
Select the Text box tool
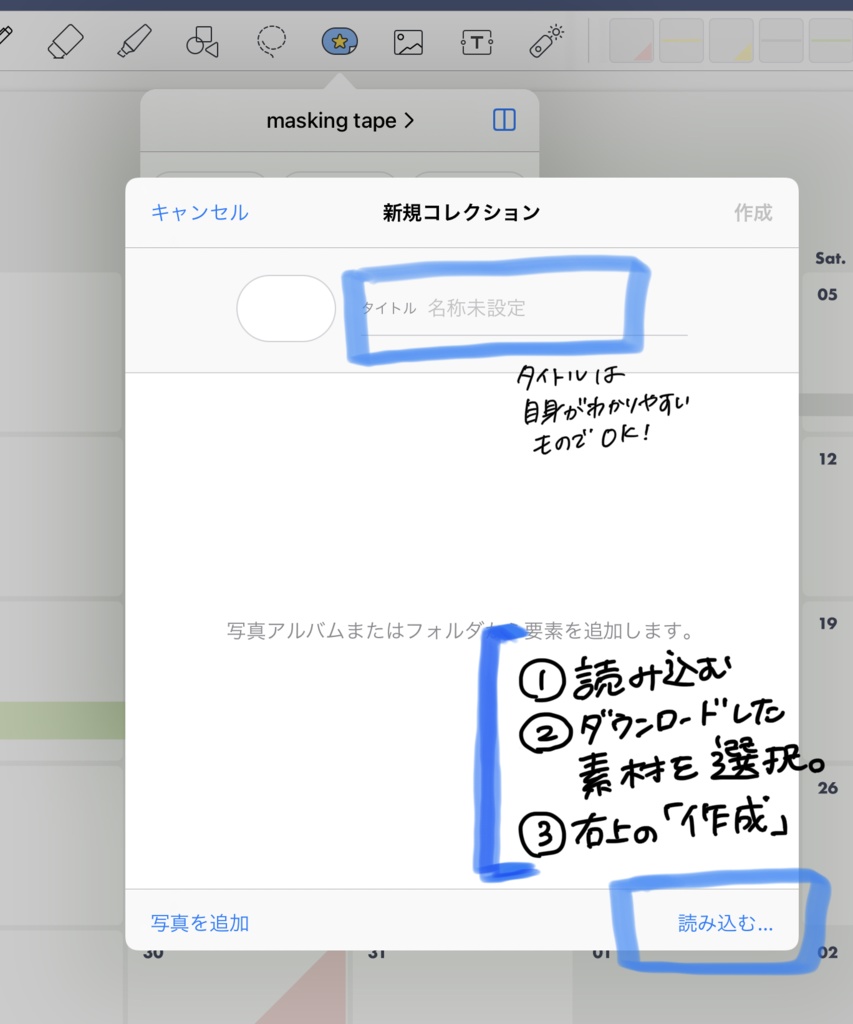click(x=476, y=41)
